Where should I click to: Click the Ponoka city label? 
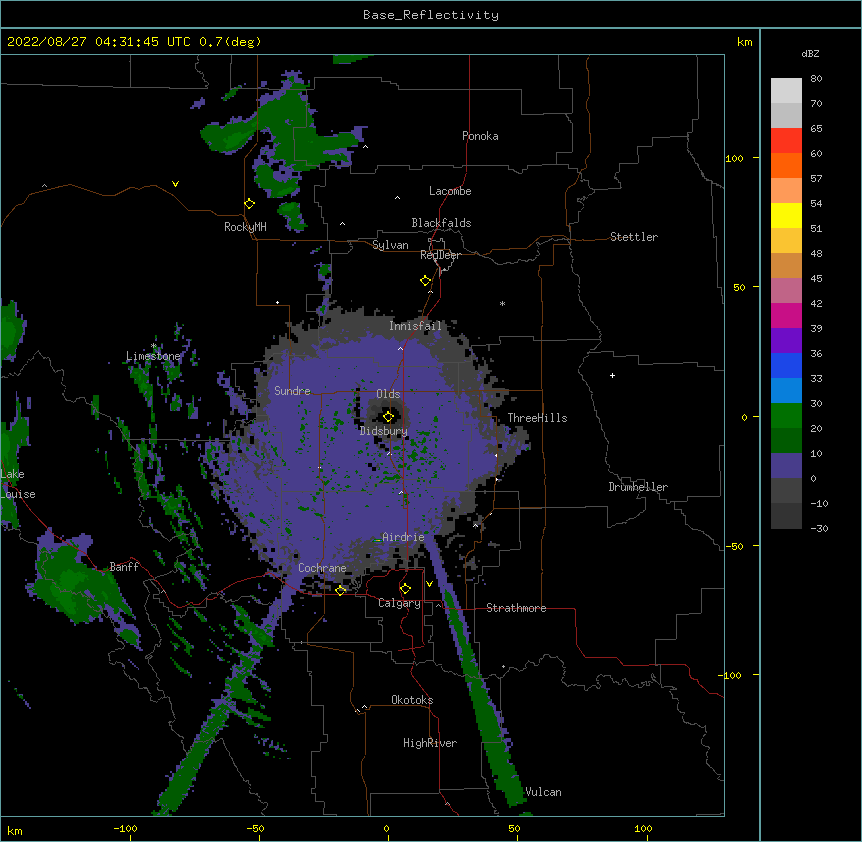tap(480, 136)
